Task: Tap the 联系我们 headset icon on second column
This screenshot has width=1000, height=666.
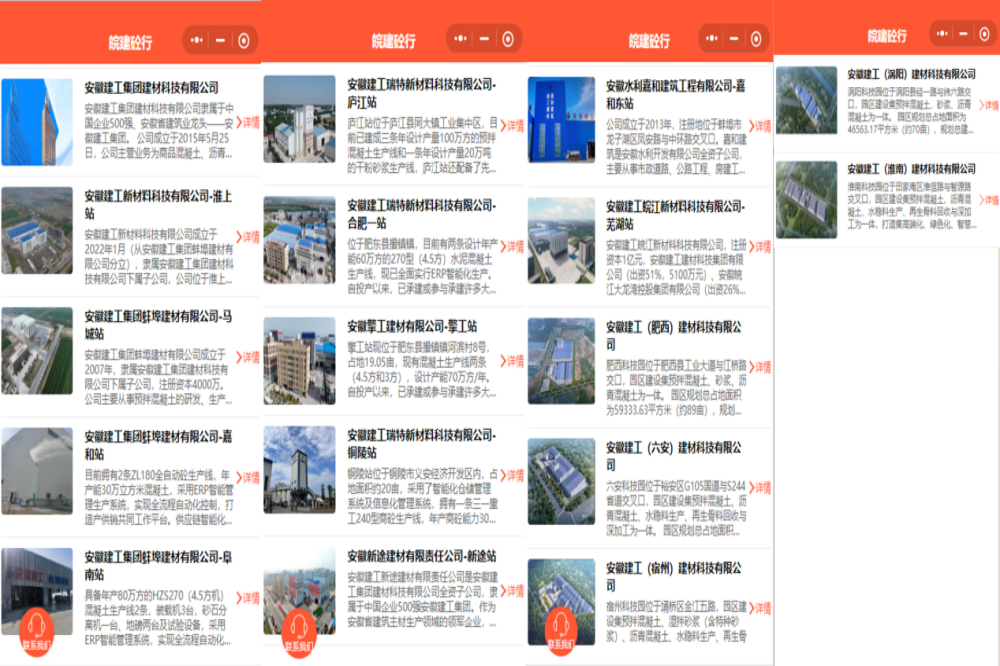Action: [297, 630]
